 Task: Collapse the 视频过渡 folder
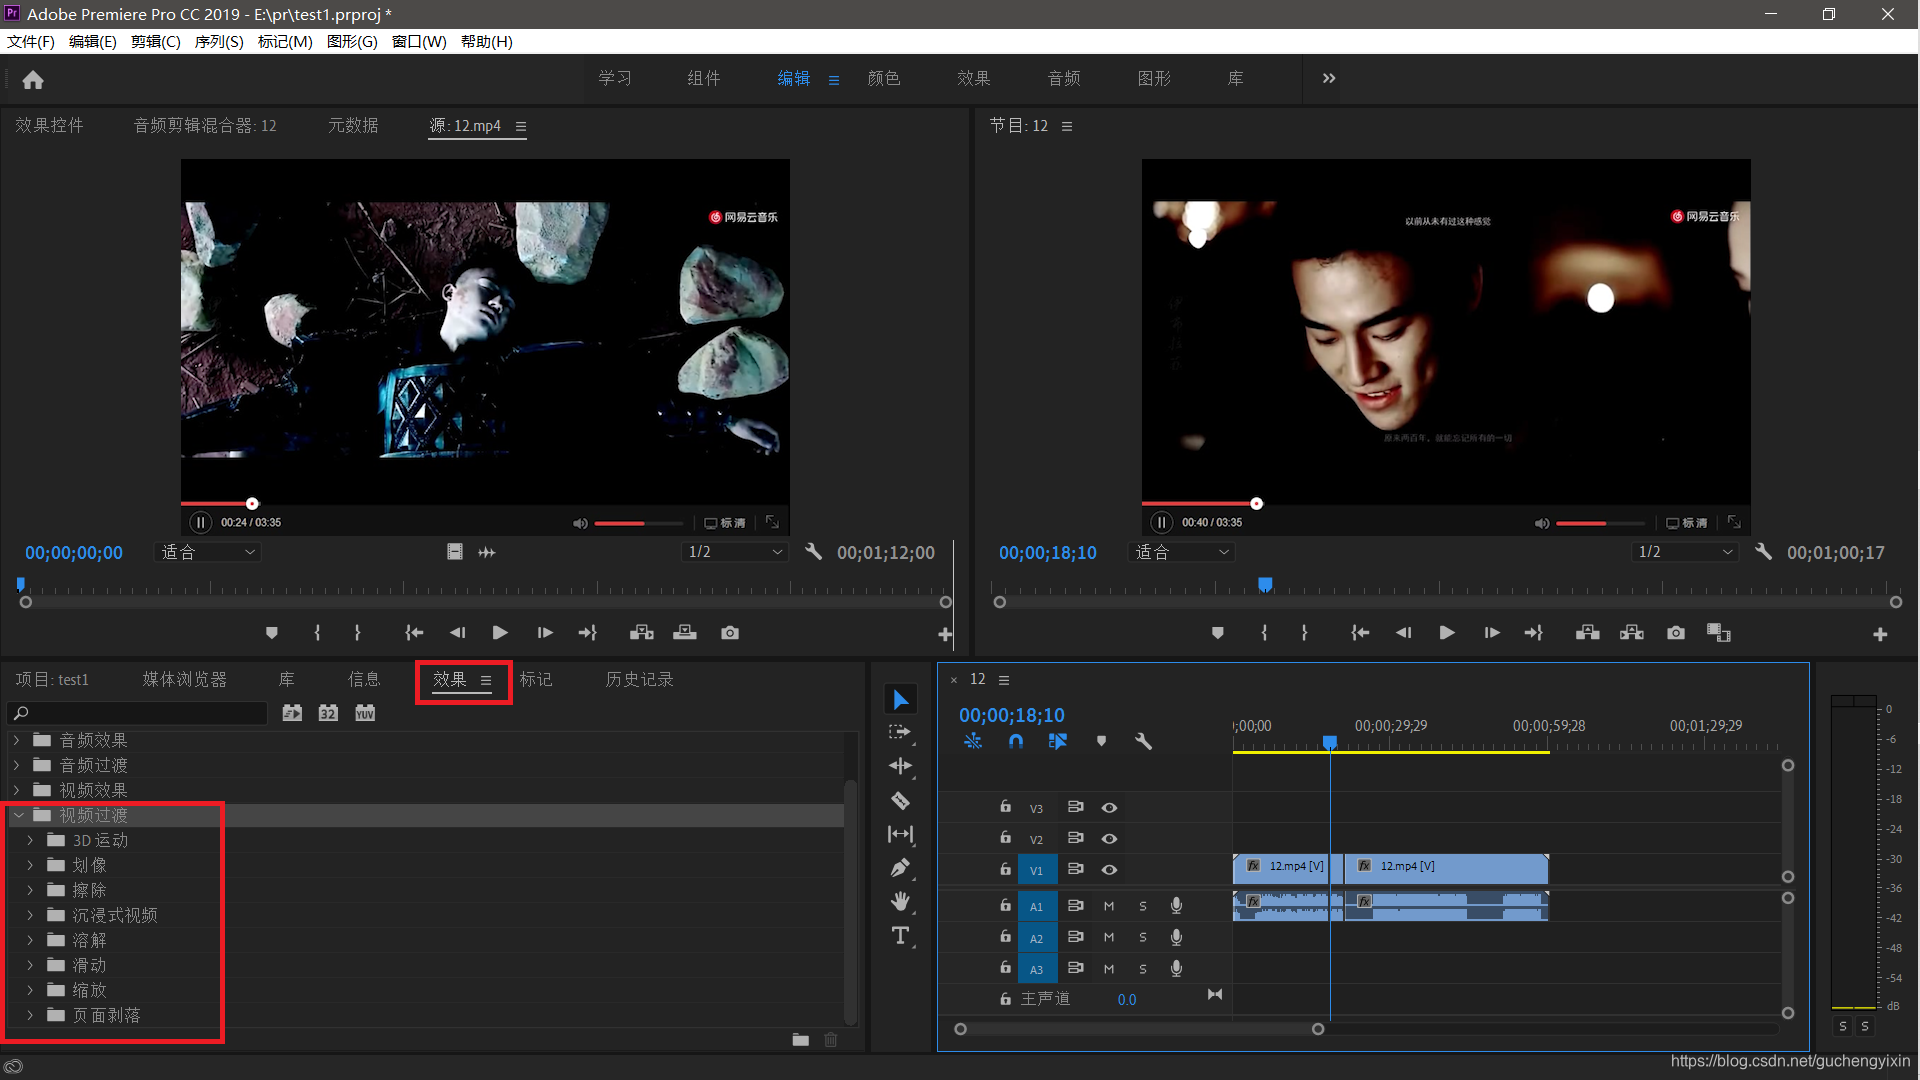pos(18,815)
